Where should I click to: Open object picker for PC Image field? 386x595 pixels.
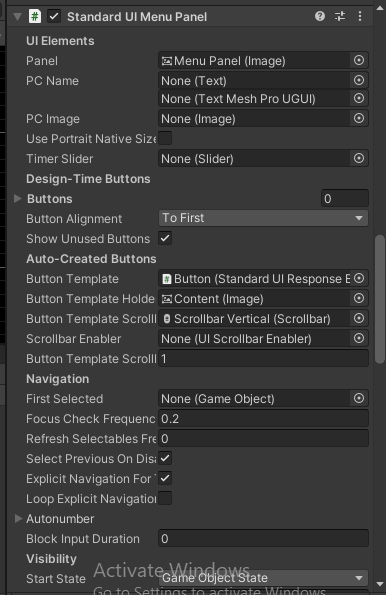coord(359,118)
